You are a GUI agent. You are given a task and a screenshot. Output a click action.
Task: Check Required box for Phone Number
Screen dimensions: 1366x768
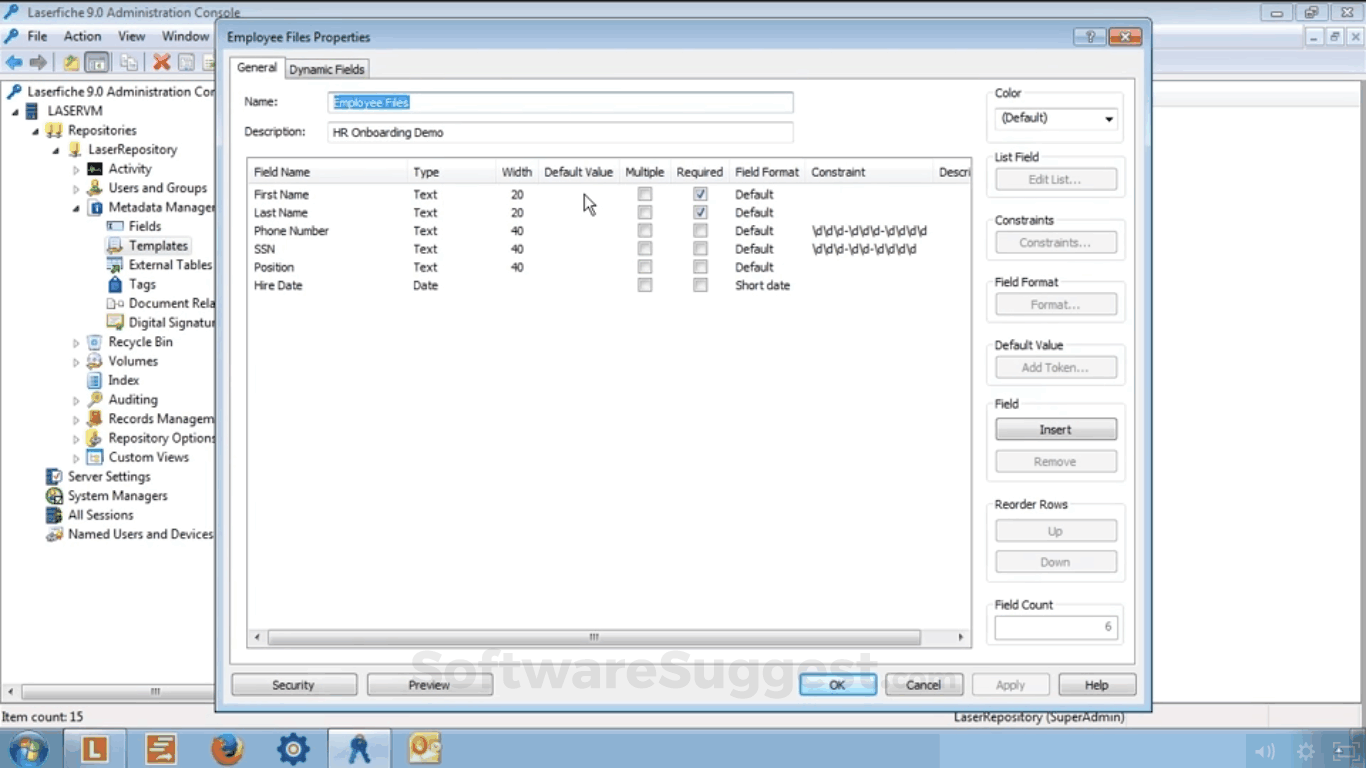coord(700,231)
